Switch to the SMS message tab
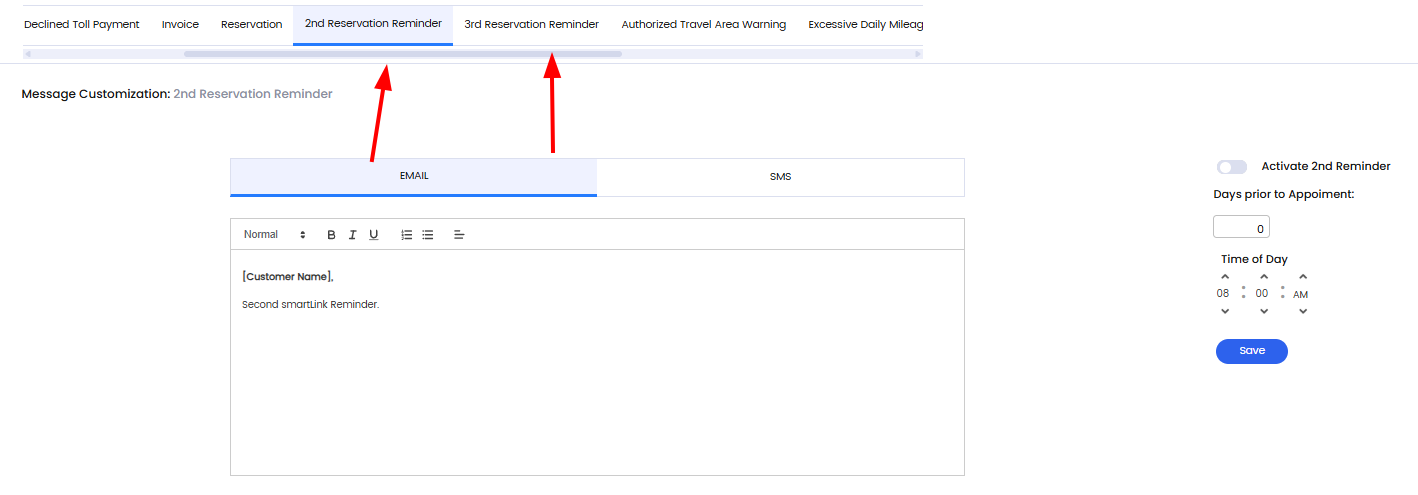 click(x=780, y=177)
